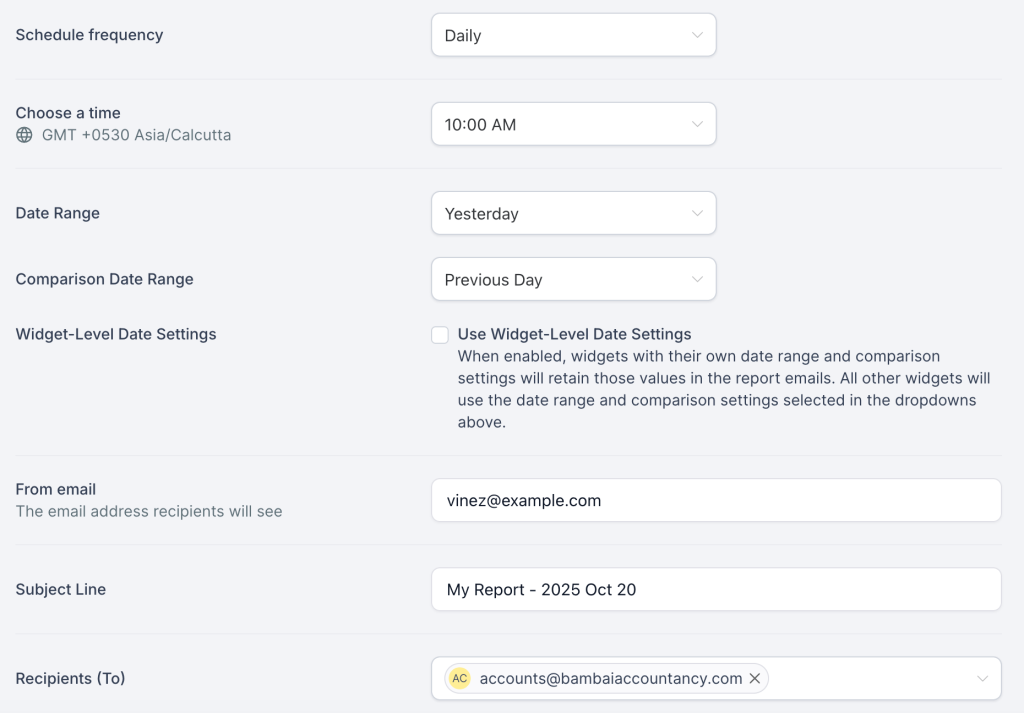The height and width of the screenshot is (713, 1024).
Task: Open the Comparison Date Range dropdown
Action: pyautogui.click(x=573, y=279)
